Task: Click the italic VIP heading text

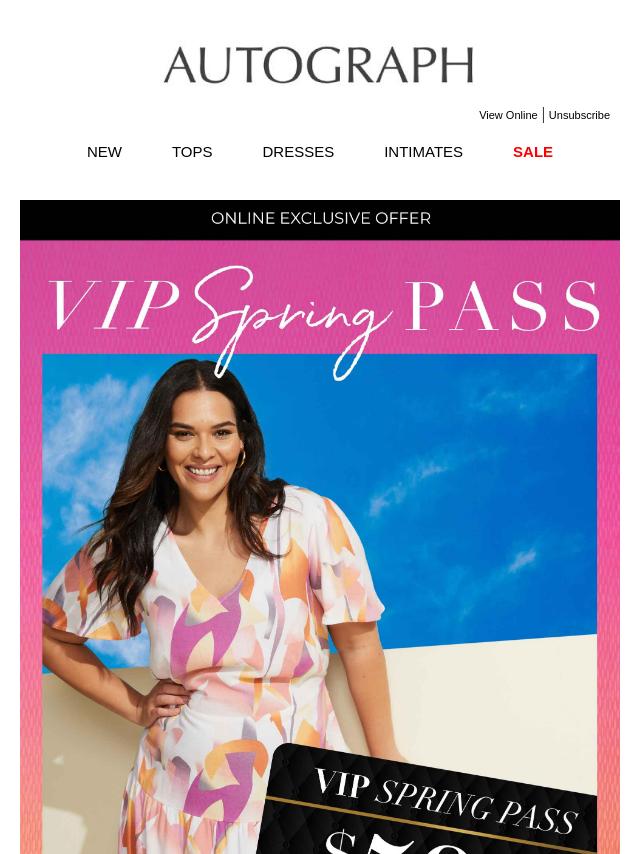Action: pyautogui.click(x=114, y=305)
